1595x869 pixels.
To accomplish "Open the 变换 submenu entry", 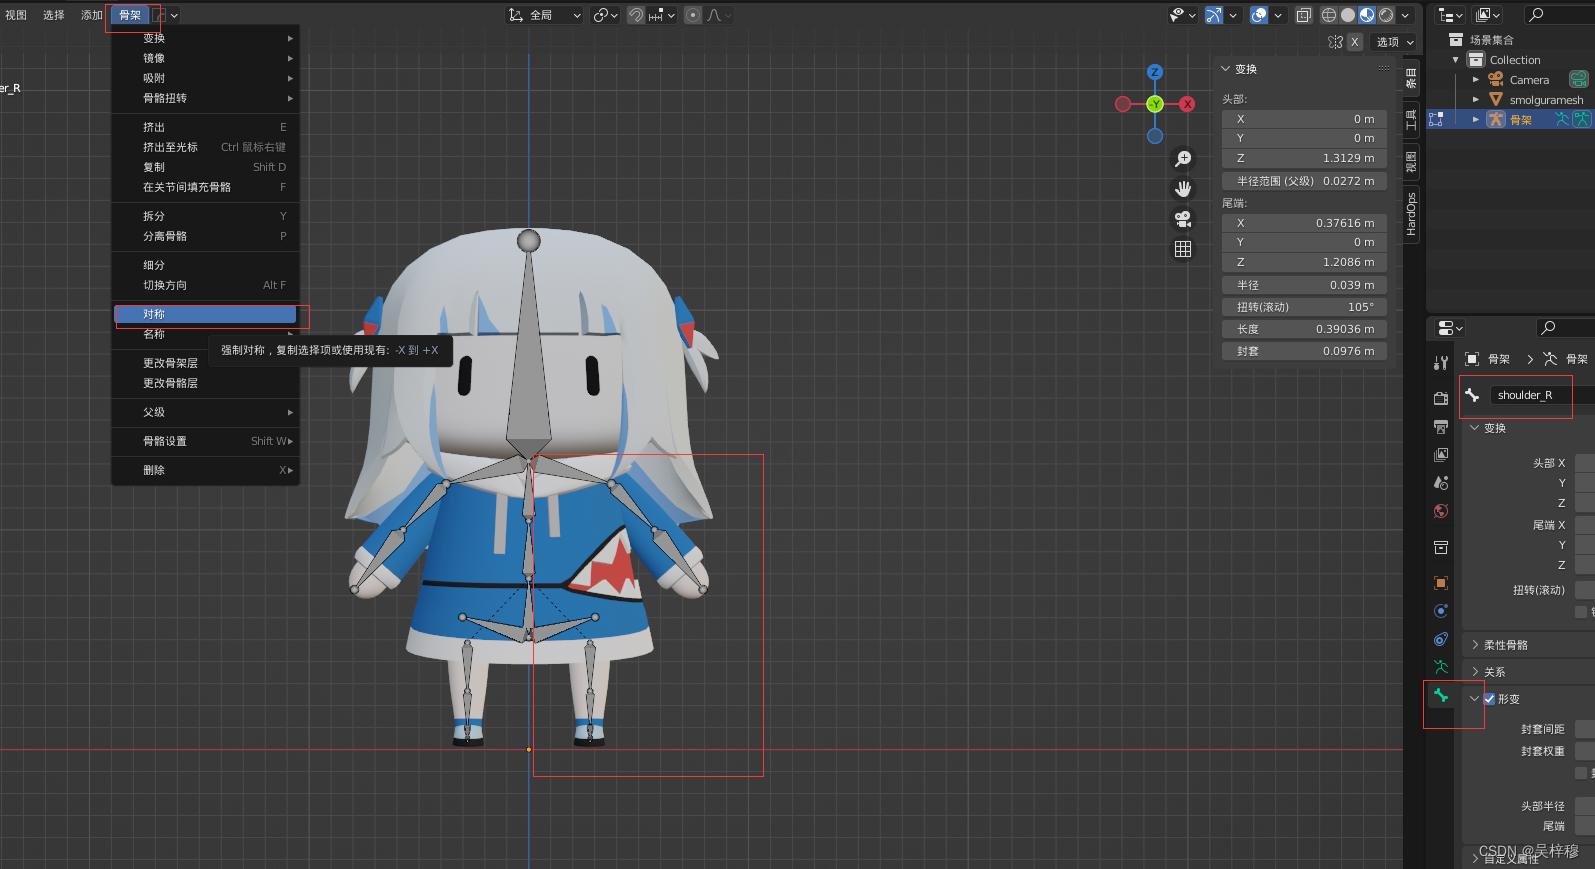I will 205,38.
